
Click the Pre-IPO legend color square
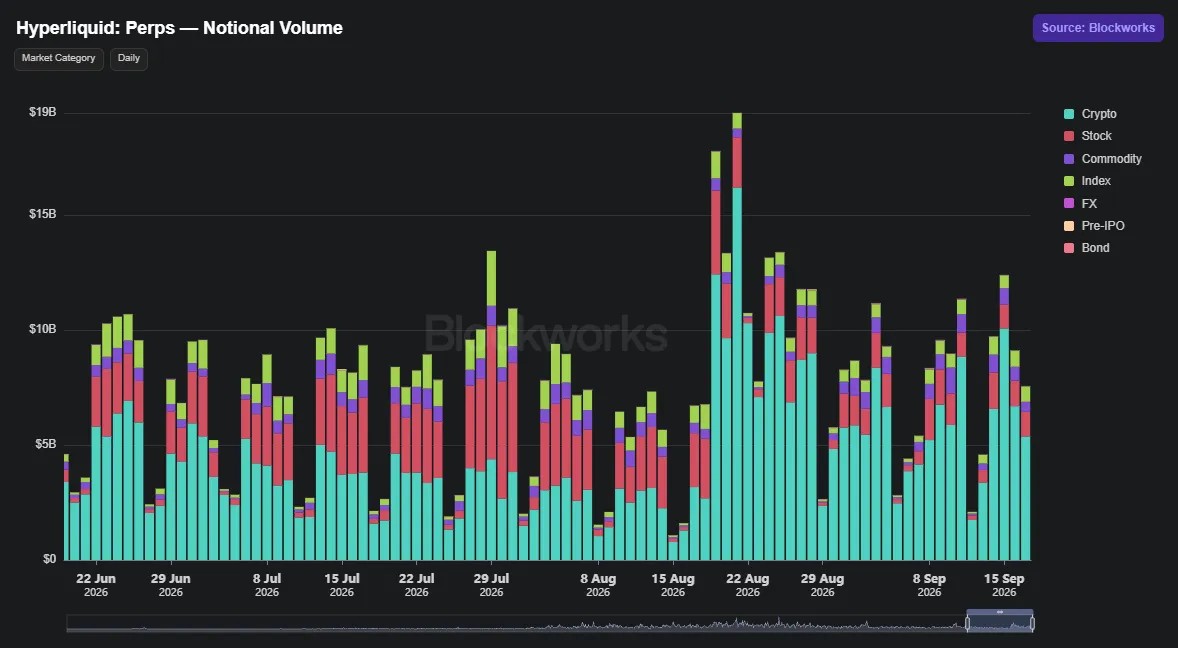1069,226
